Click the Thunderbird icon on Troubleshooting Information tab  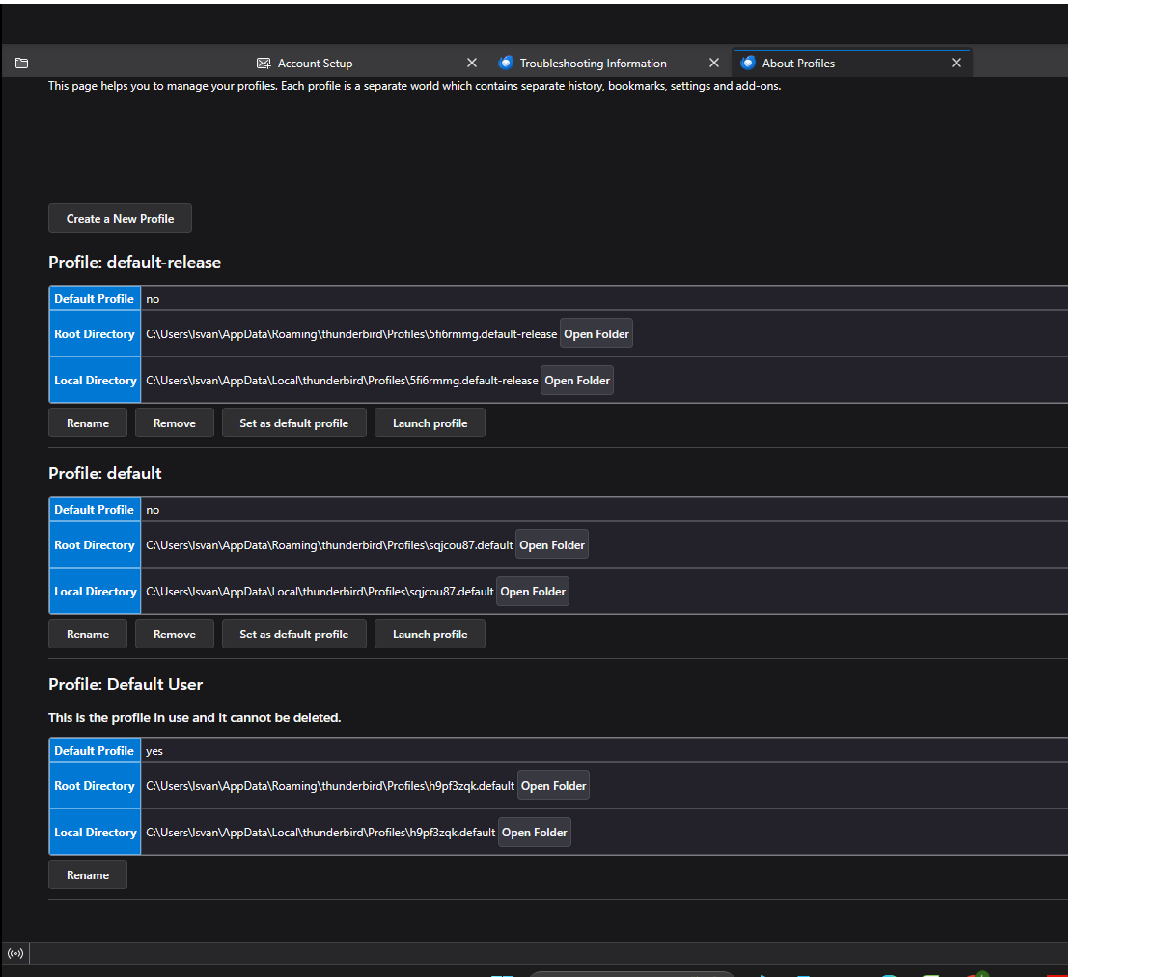[505, 62]
